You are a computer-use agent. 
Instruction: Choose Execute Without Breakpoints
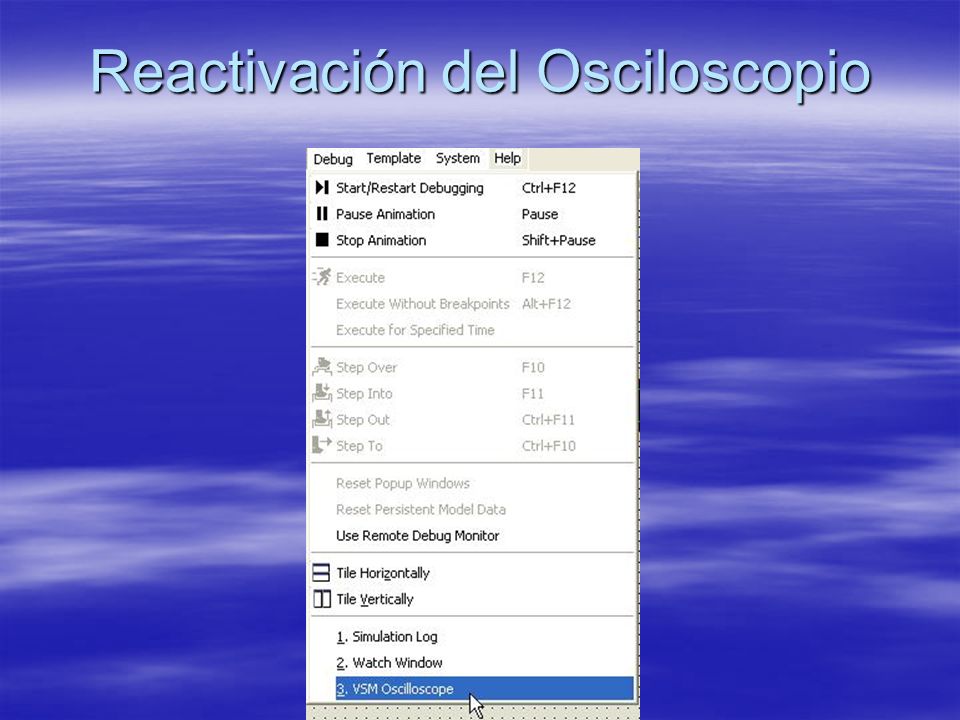[x=473, y=304]
